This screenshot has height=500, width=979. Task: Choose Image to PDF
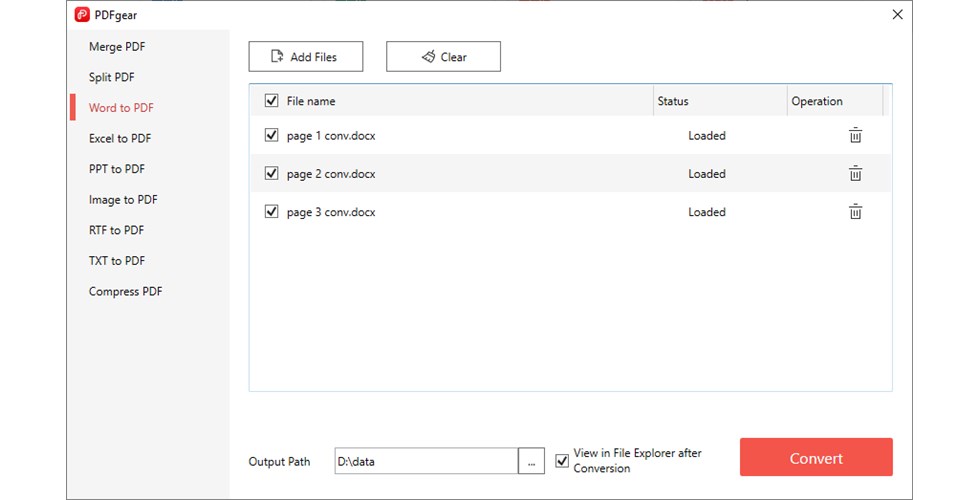[123, 200]
